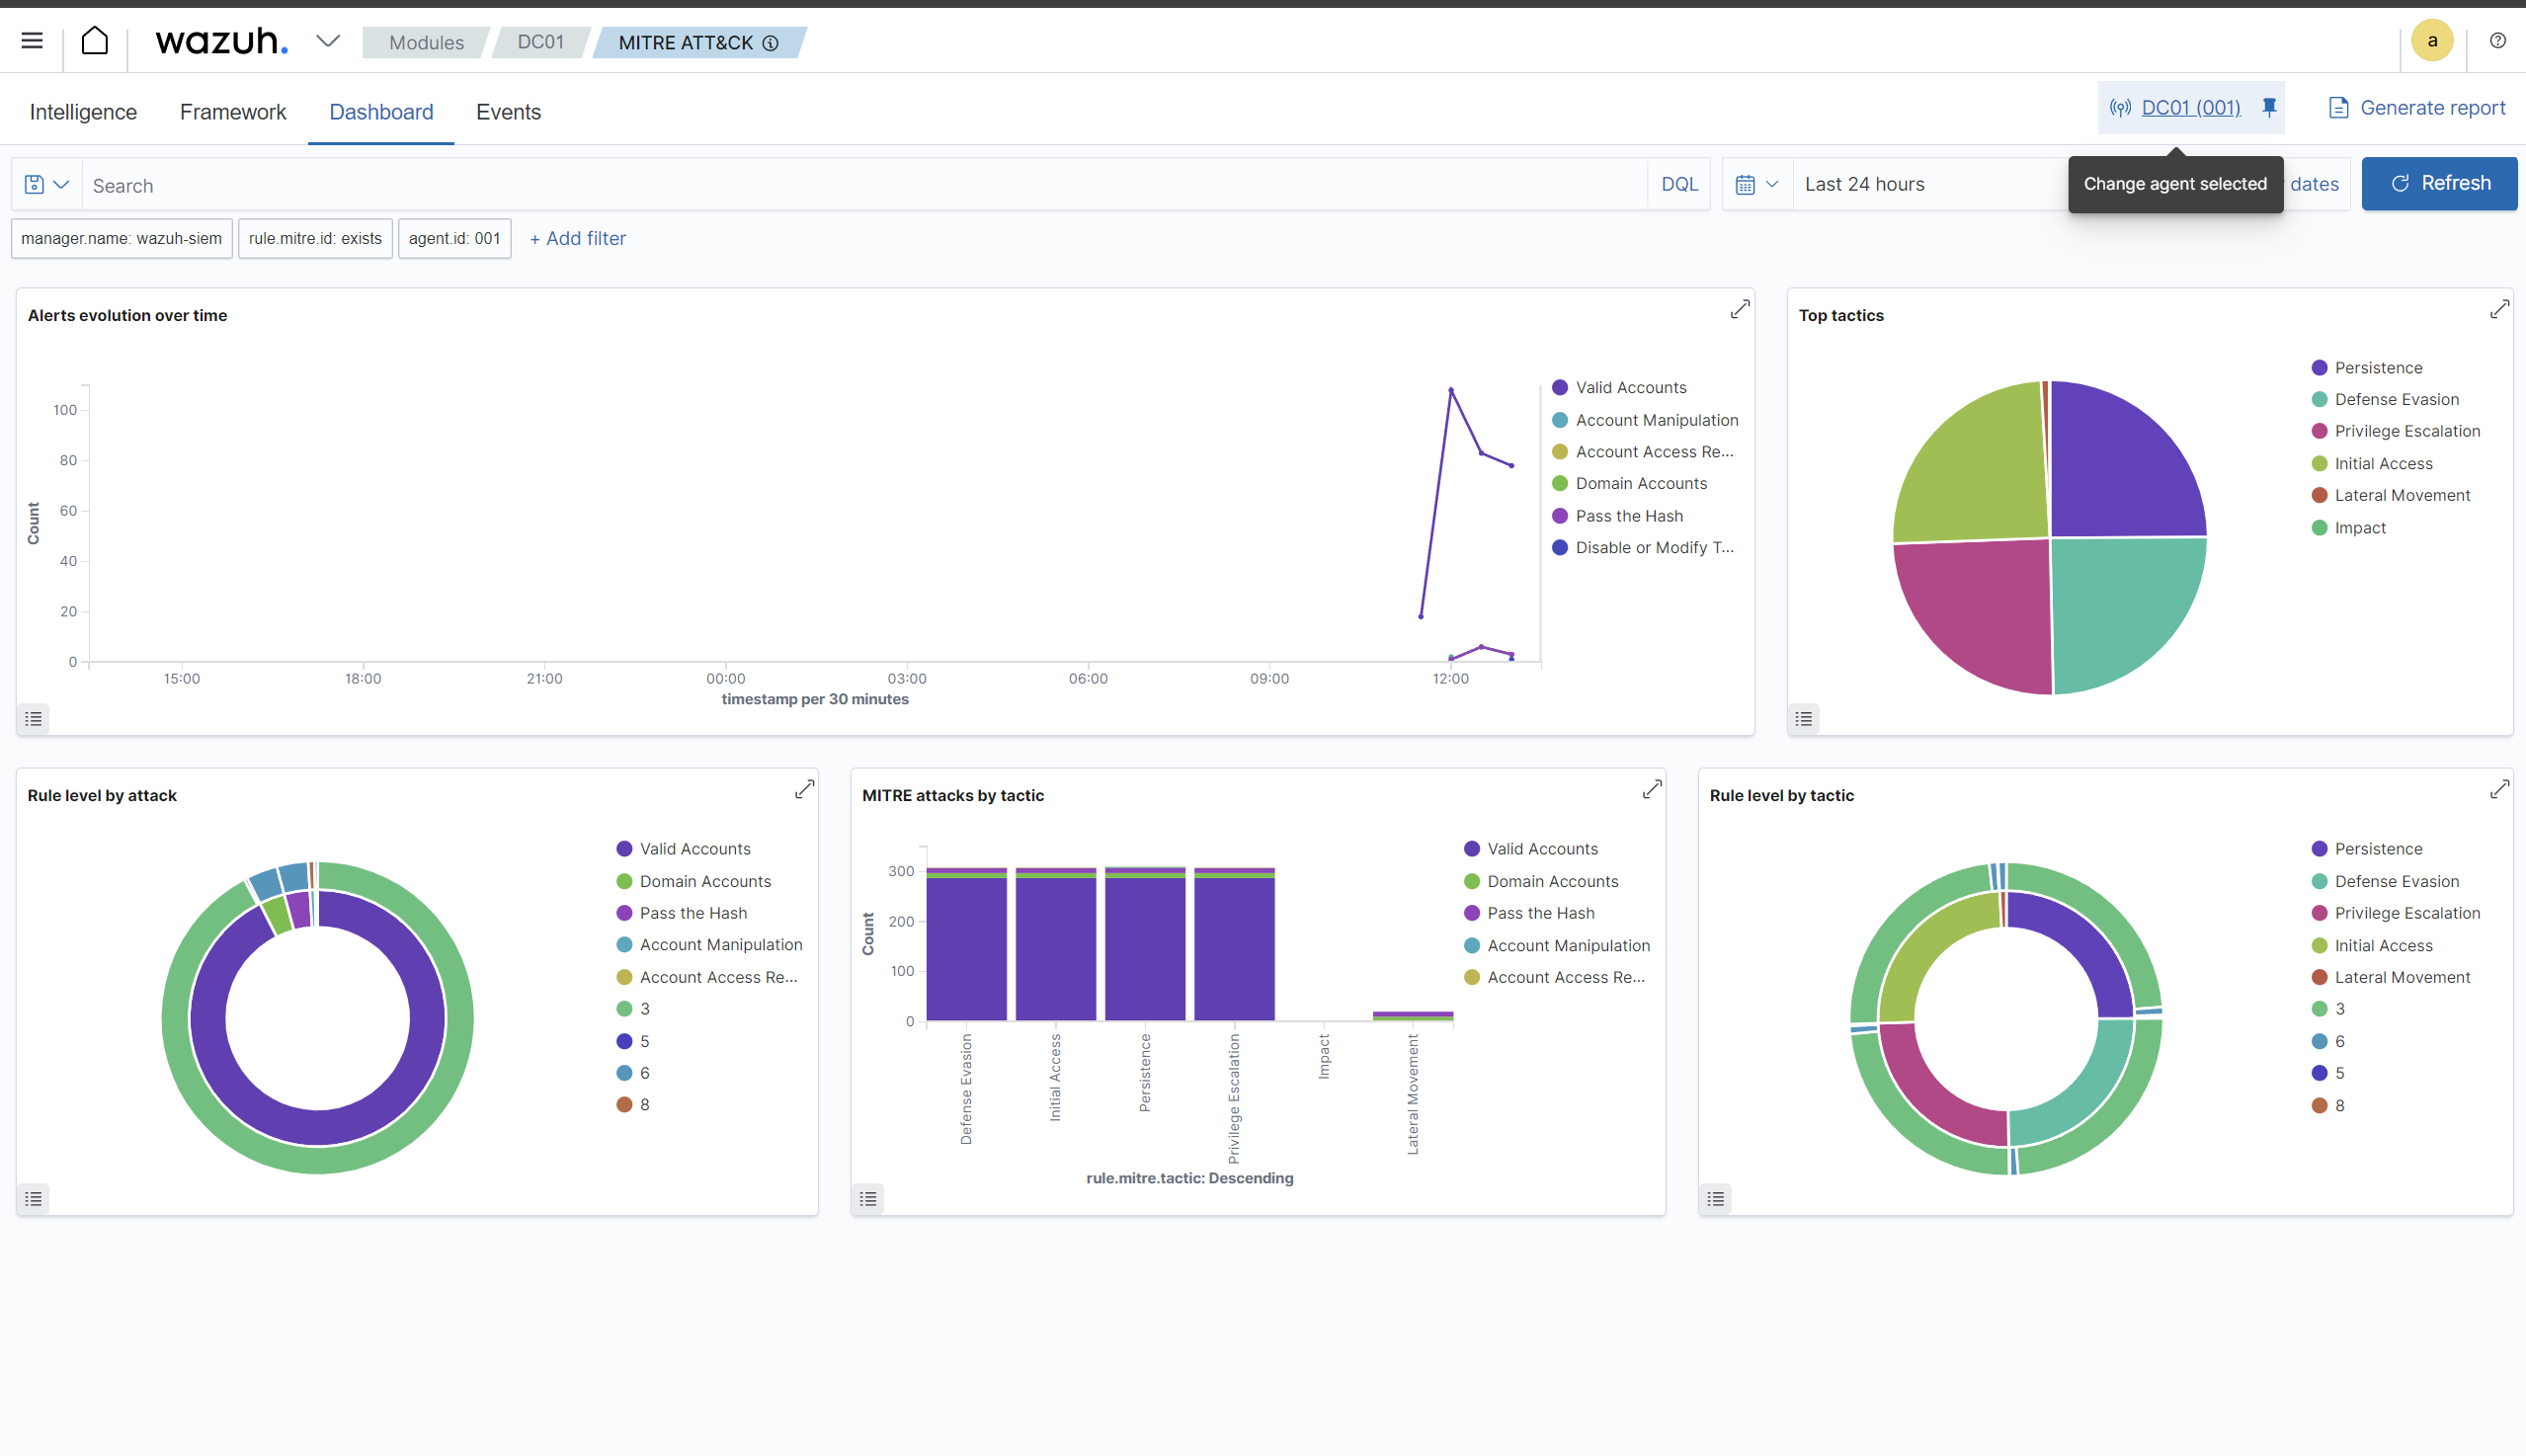Open the saved queries dropdown beside Search
This screenshot has width=2526, height=1456.
[x=47, y=185]
